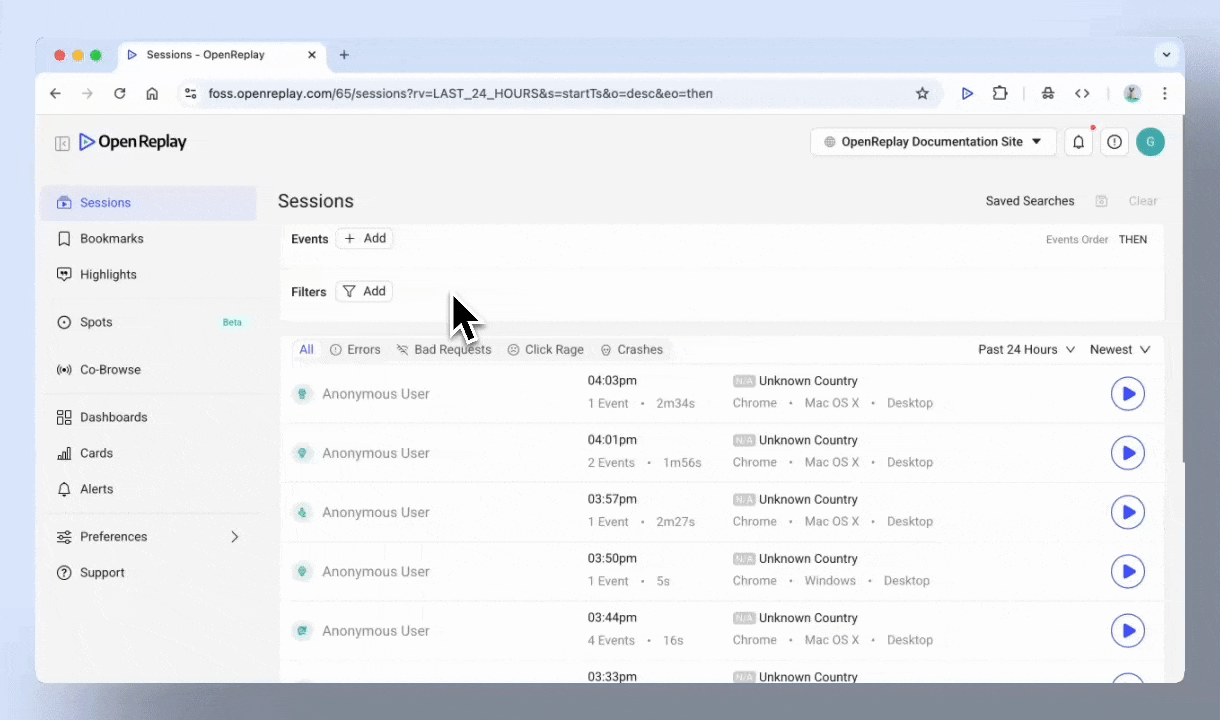Open Anonymous User from 03:57pm session
This screenshot has width=1220, height=720.
[376, 512]
